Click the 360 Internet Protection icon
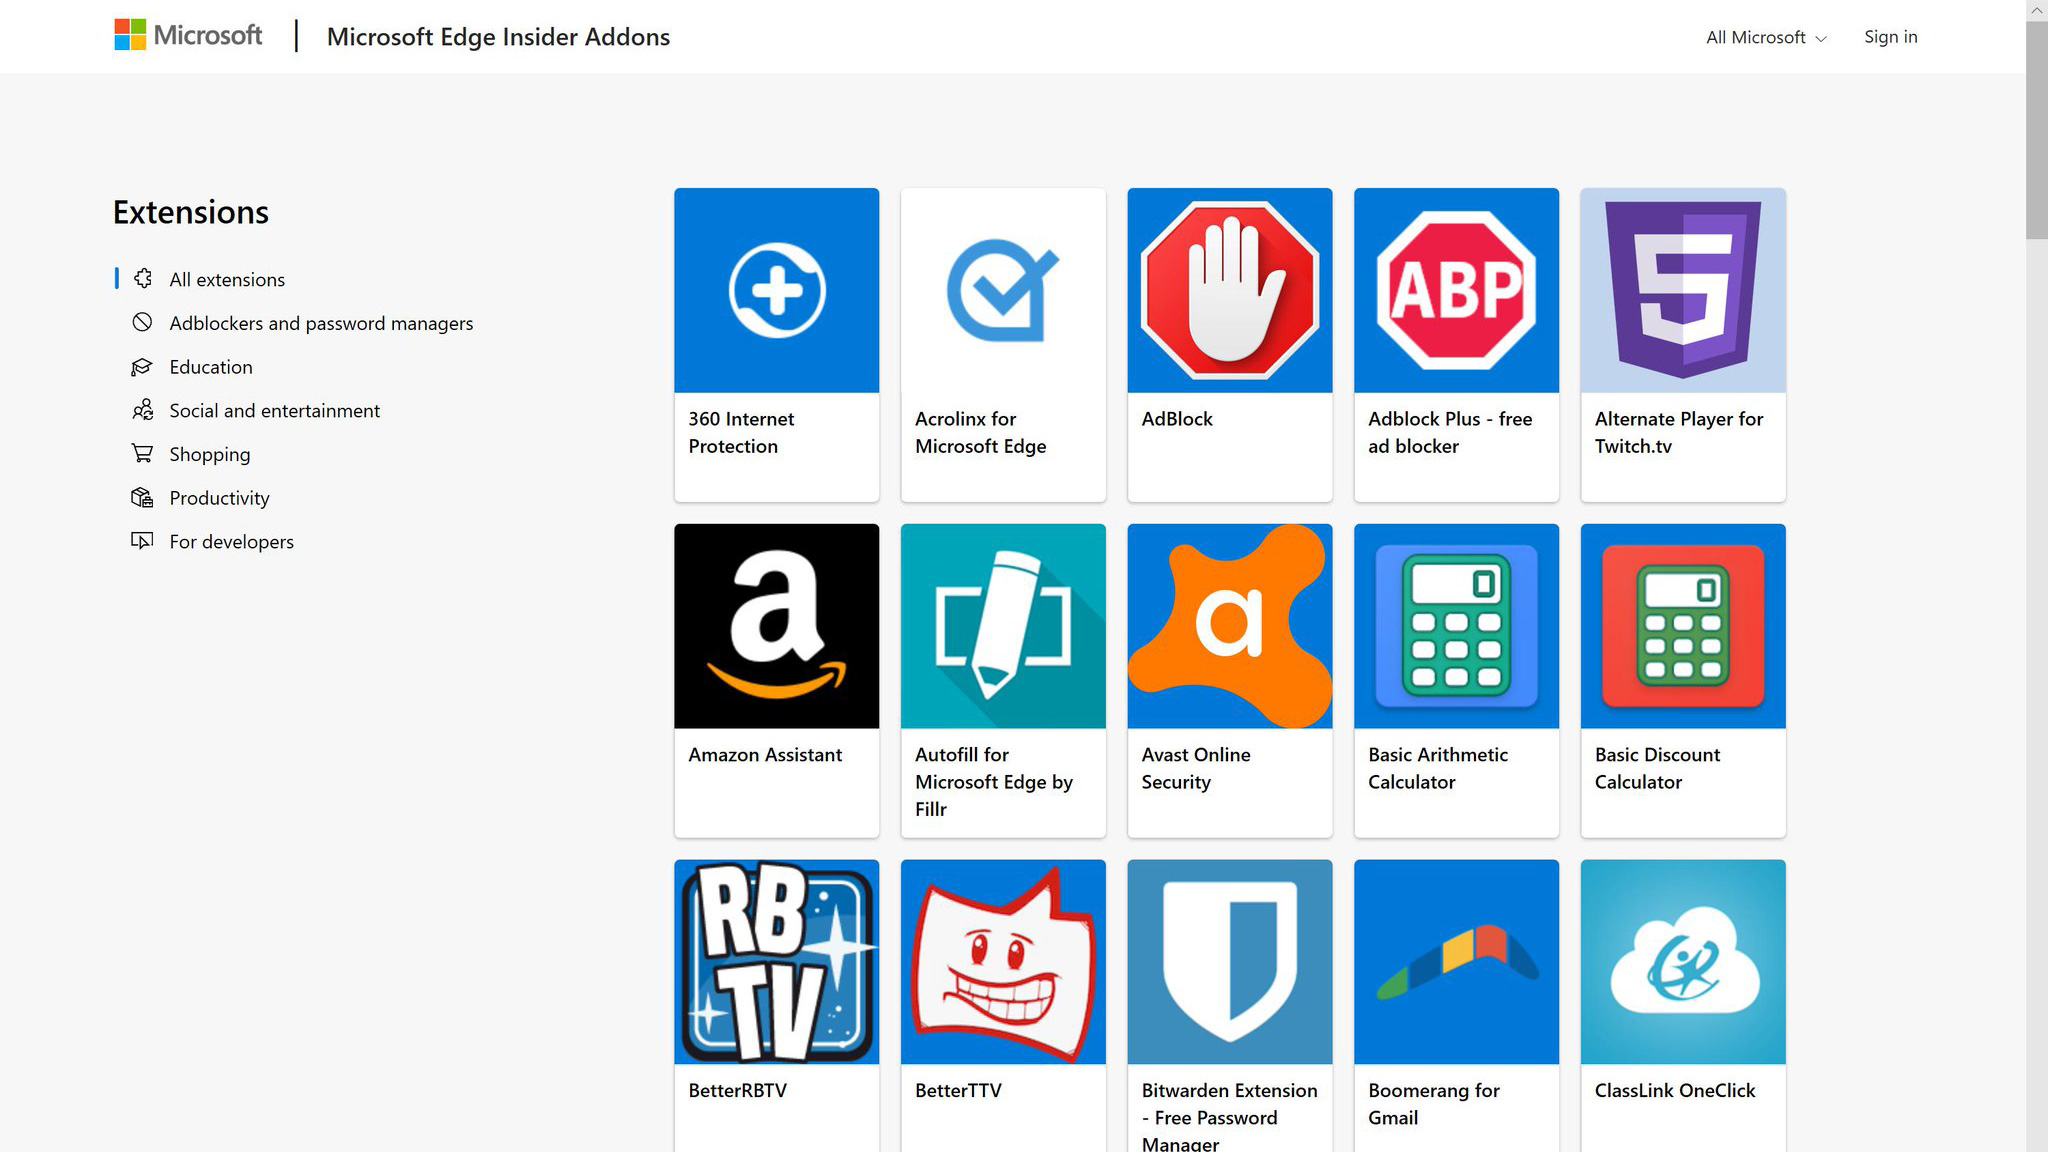This screenshot has height=1152, width=2048. (x=776, y=290)
